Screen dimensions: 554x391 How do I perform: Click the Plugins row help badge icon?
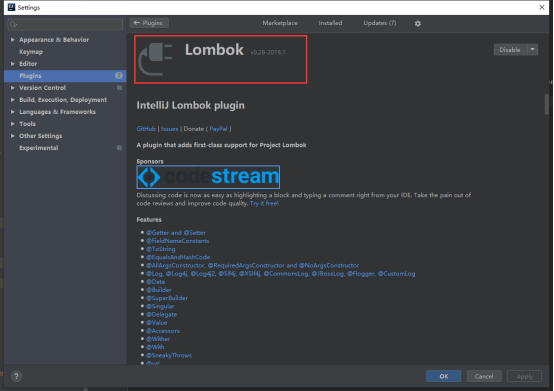[119, 76]
